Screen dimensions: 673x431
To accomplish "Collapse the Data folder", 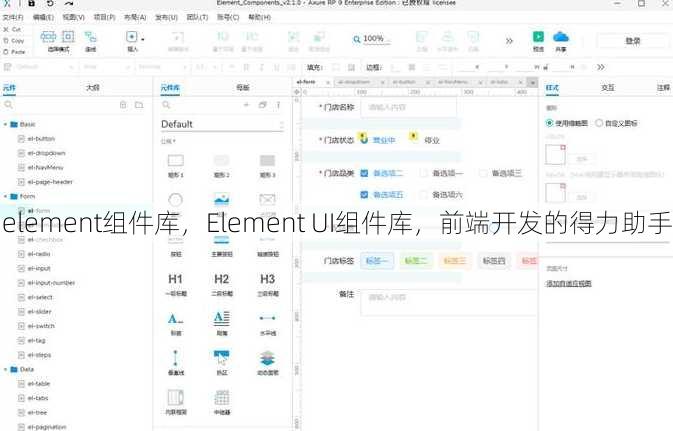I will 5,369.
